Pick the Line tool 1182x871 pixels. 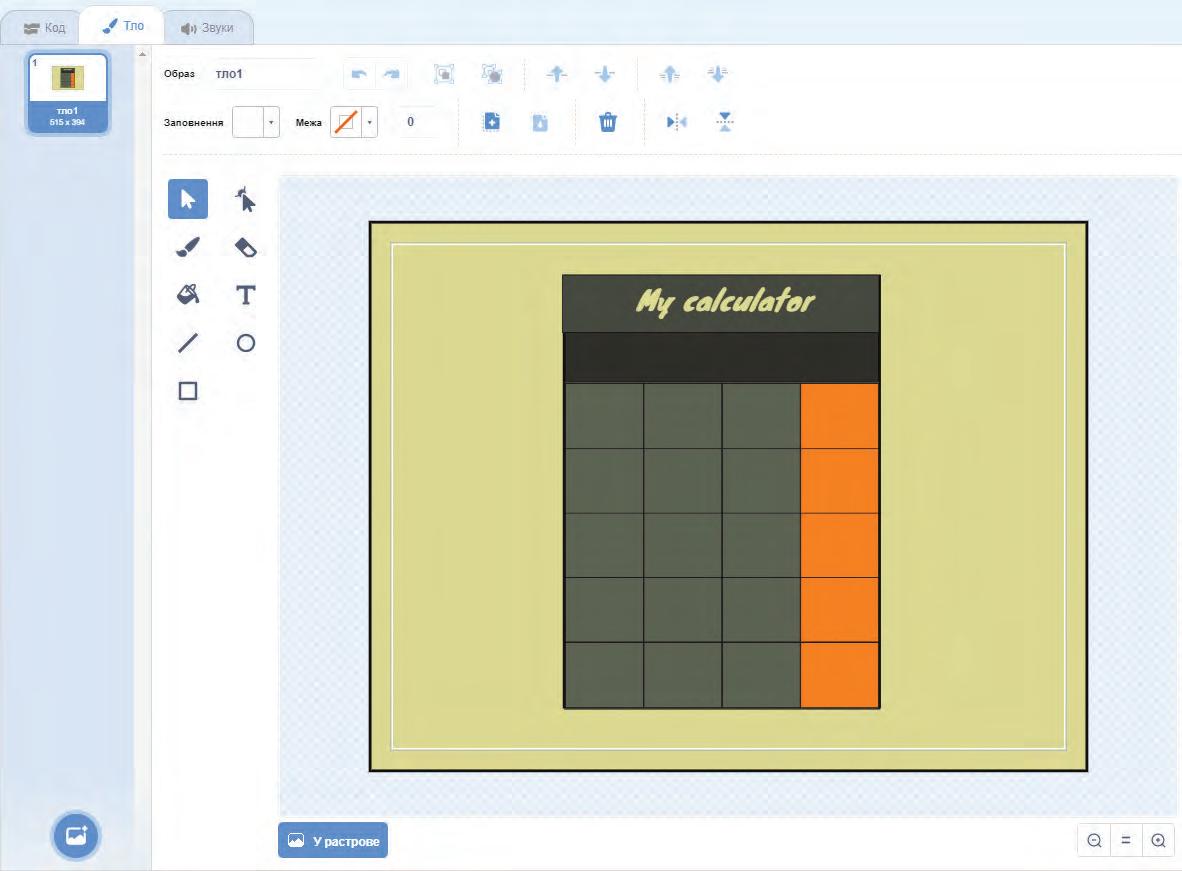click(188, 343)
